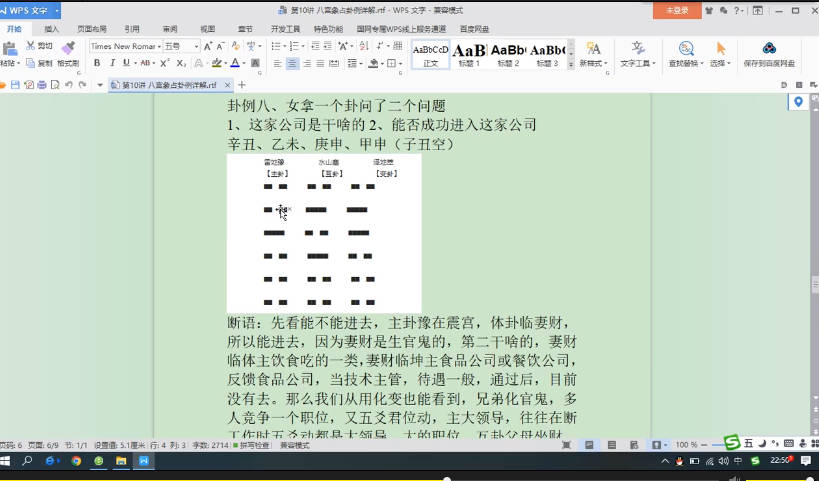This screenshot has height=481, width=819.
Task: Align paragraph text to the left
Action: [x=277, y=63]
